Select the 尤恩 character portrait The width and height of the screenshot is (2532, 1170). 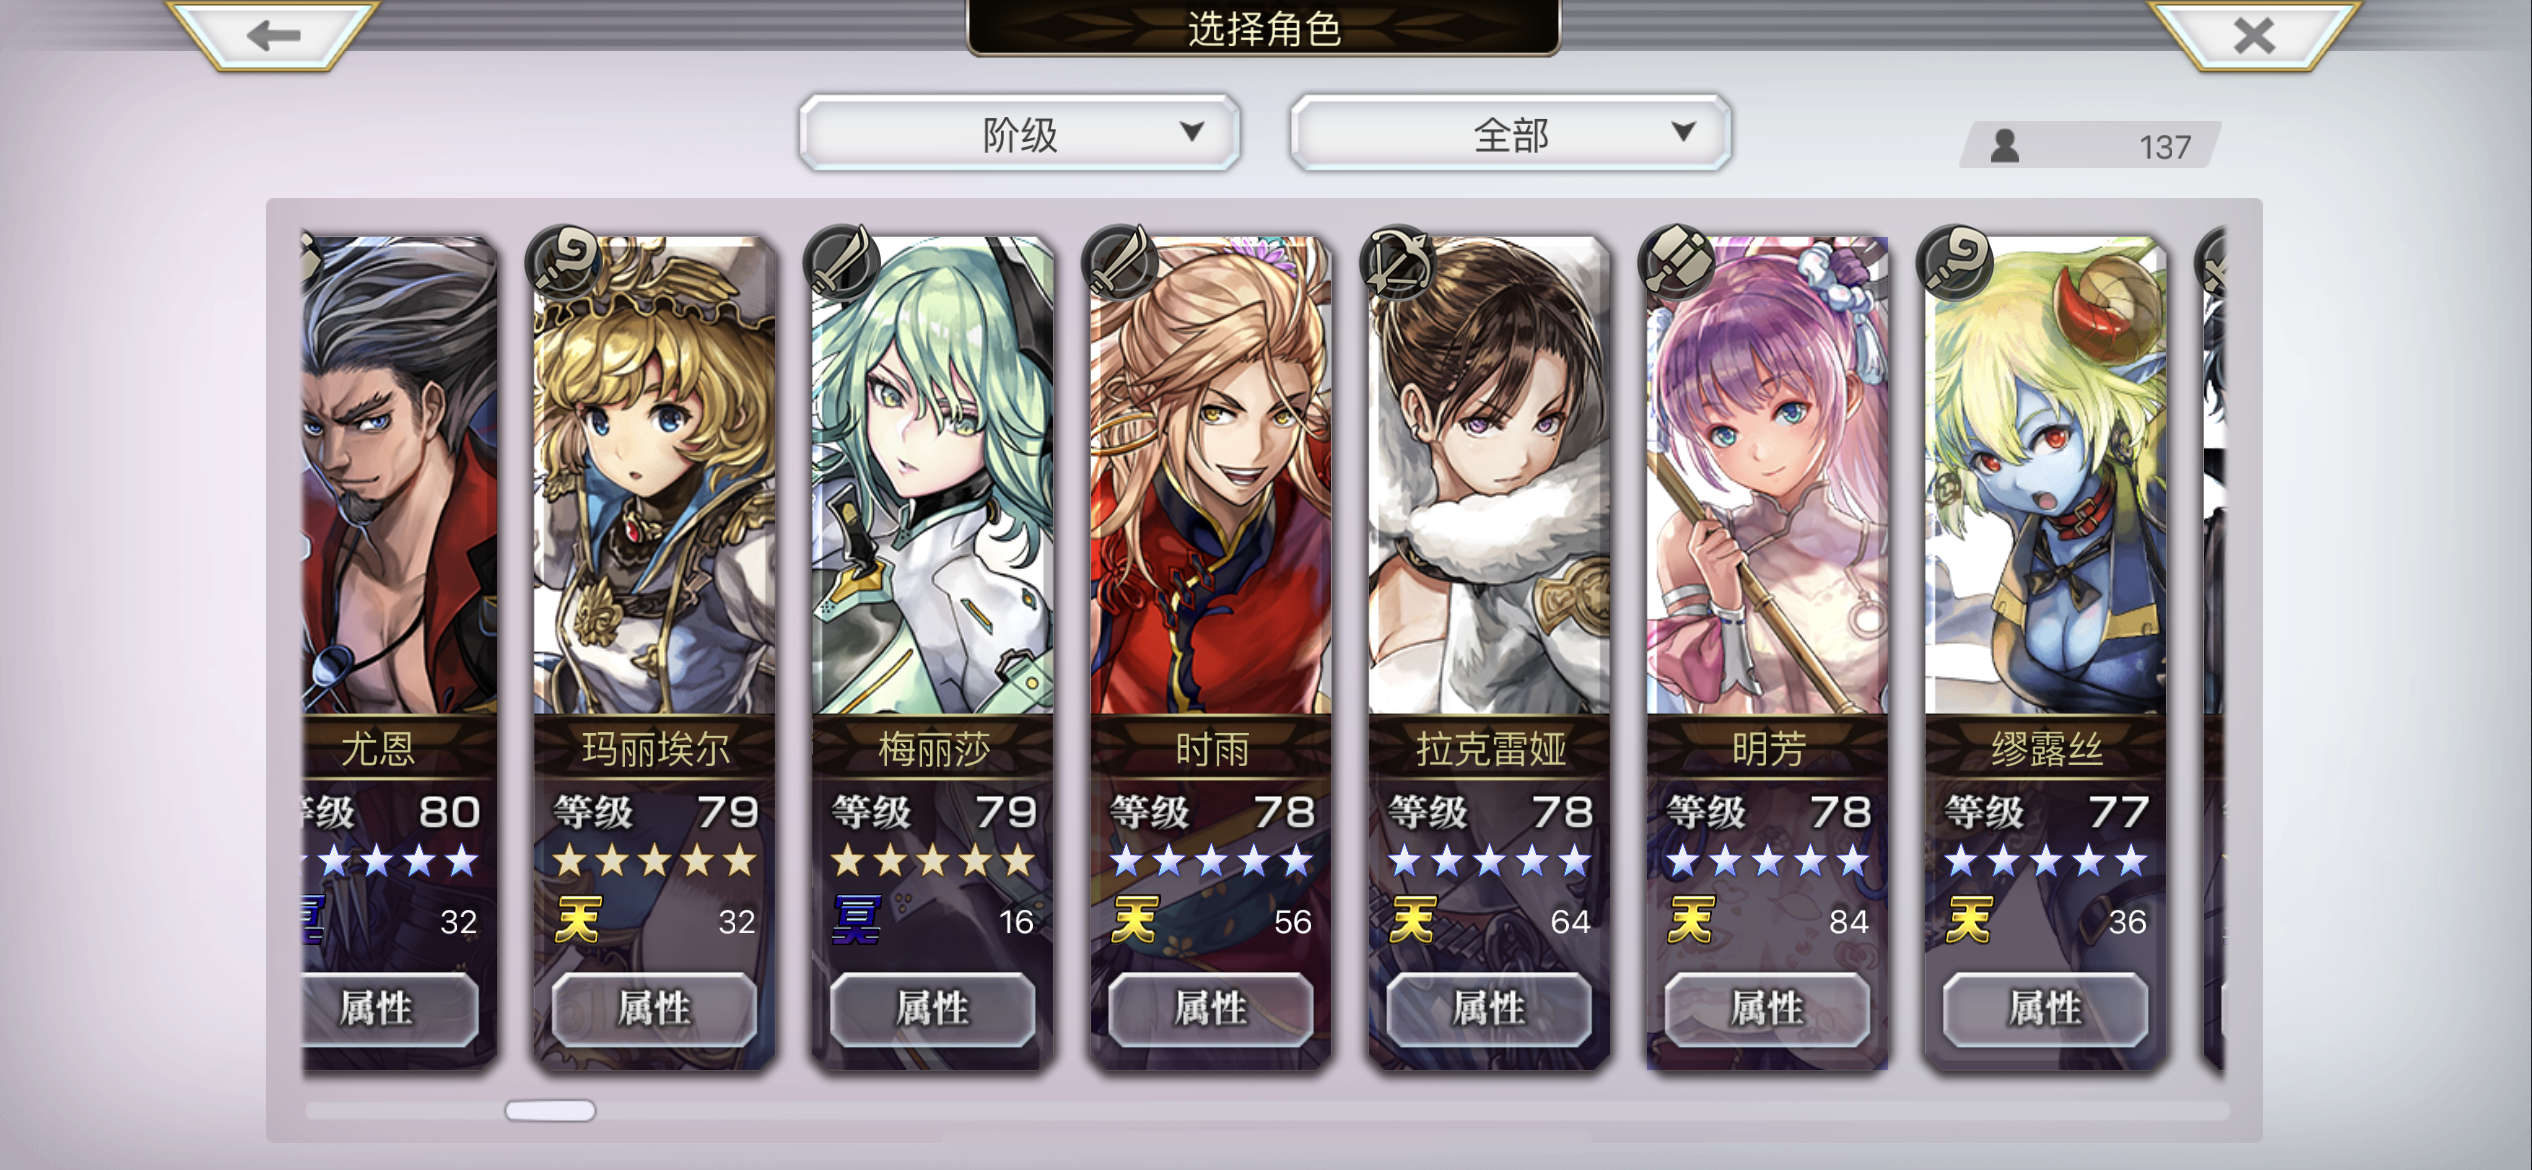399,476
